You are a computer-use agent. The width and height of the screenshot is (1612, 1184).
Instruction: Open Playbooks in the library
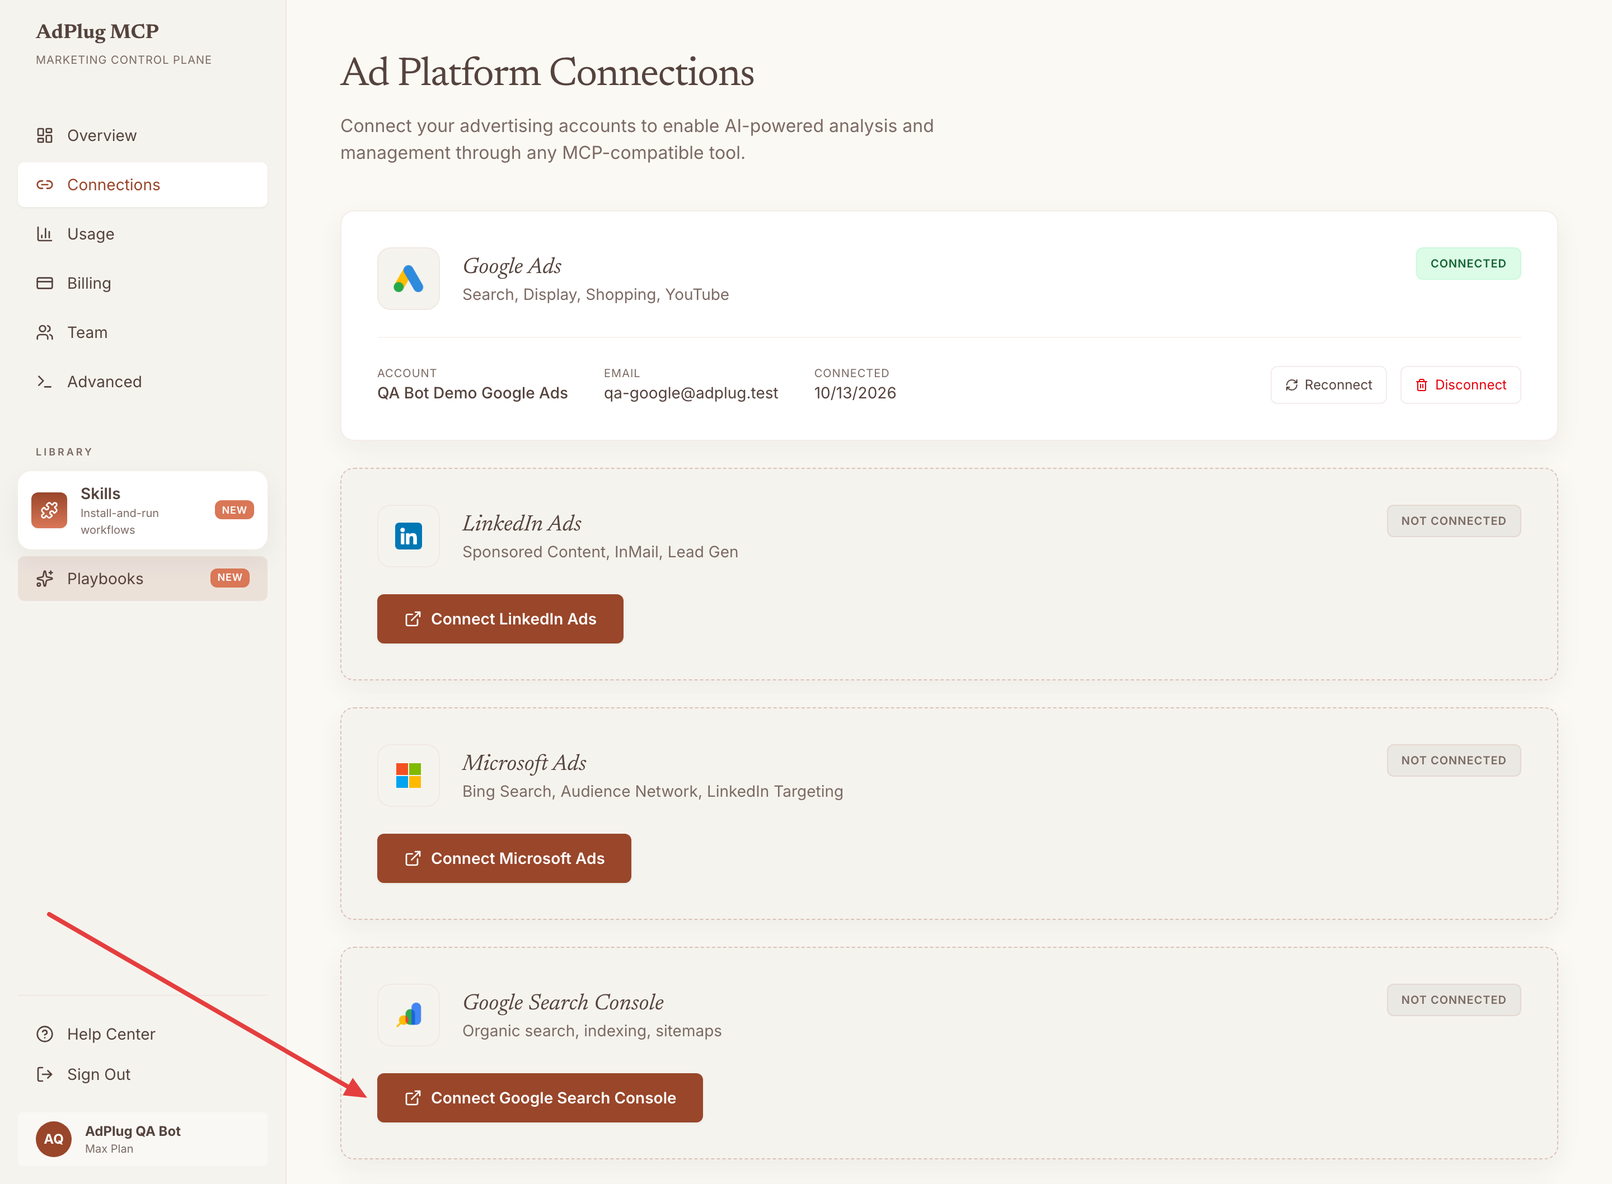pos(142,579)
